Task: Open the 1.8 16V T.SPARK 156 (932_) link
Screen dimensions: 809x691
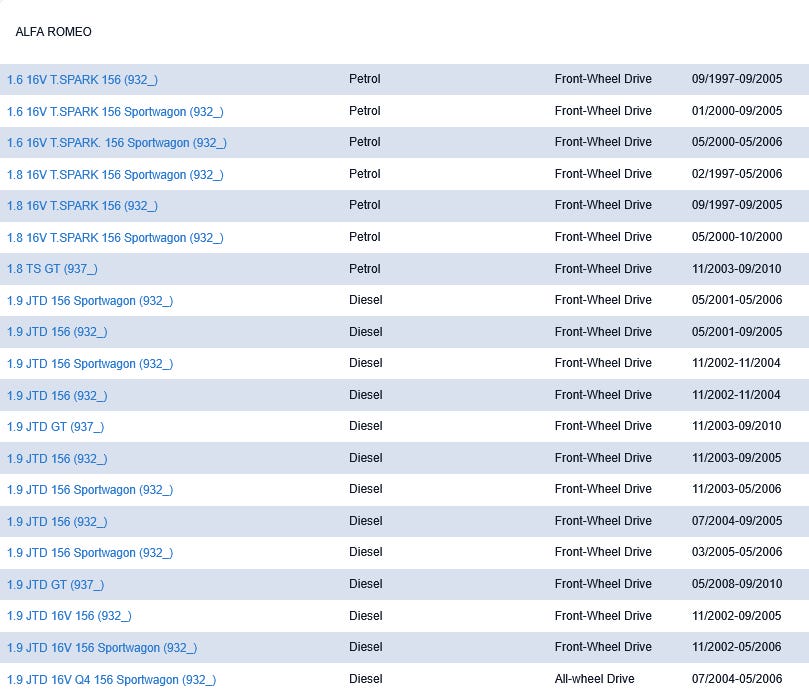Action: click(83, 205)
